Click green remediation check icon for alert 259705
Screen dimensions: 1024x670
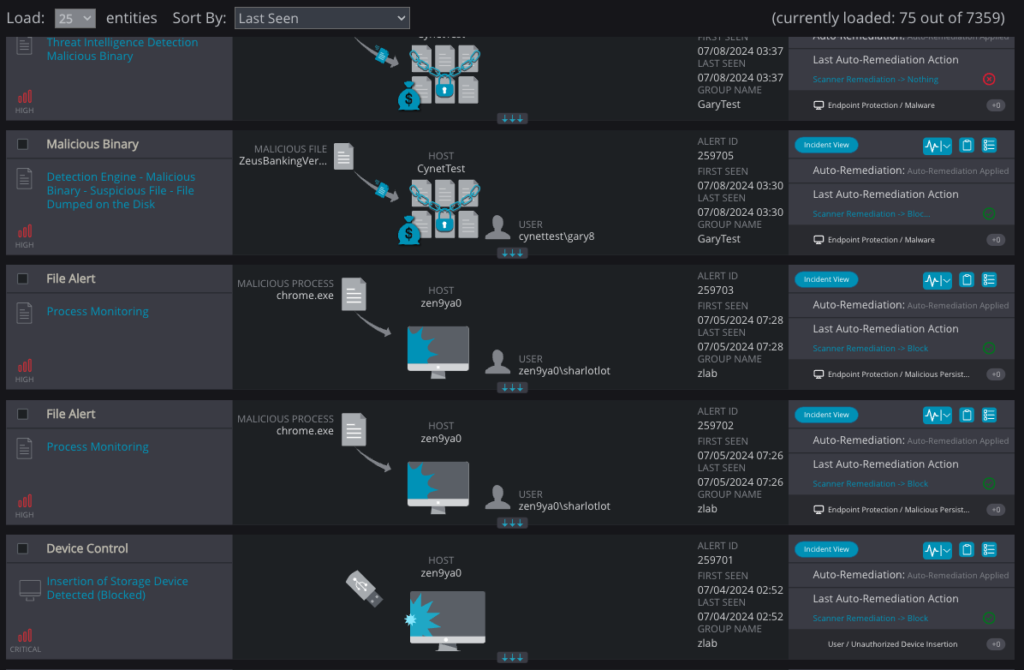989,214
